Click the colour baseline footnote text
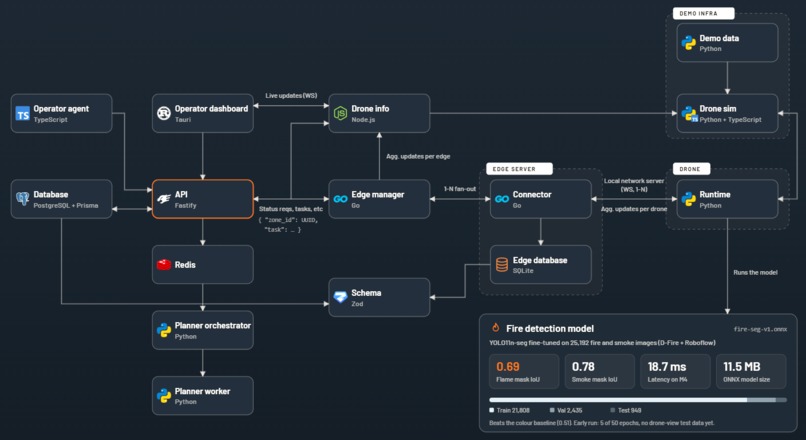This screenshot has width=806, height=440. (x=601, y=423)
